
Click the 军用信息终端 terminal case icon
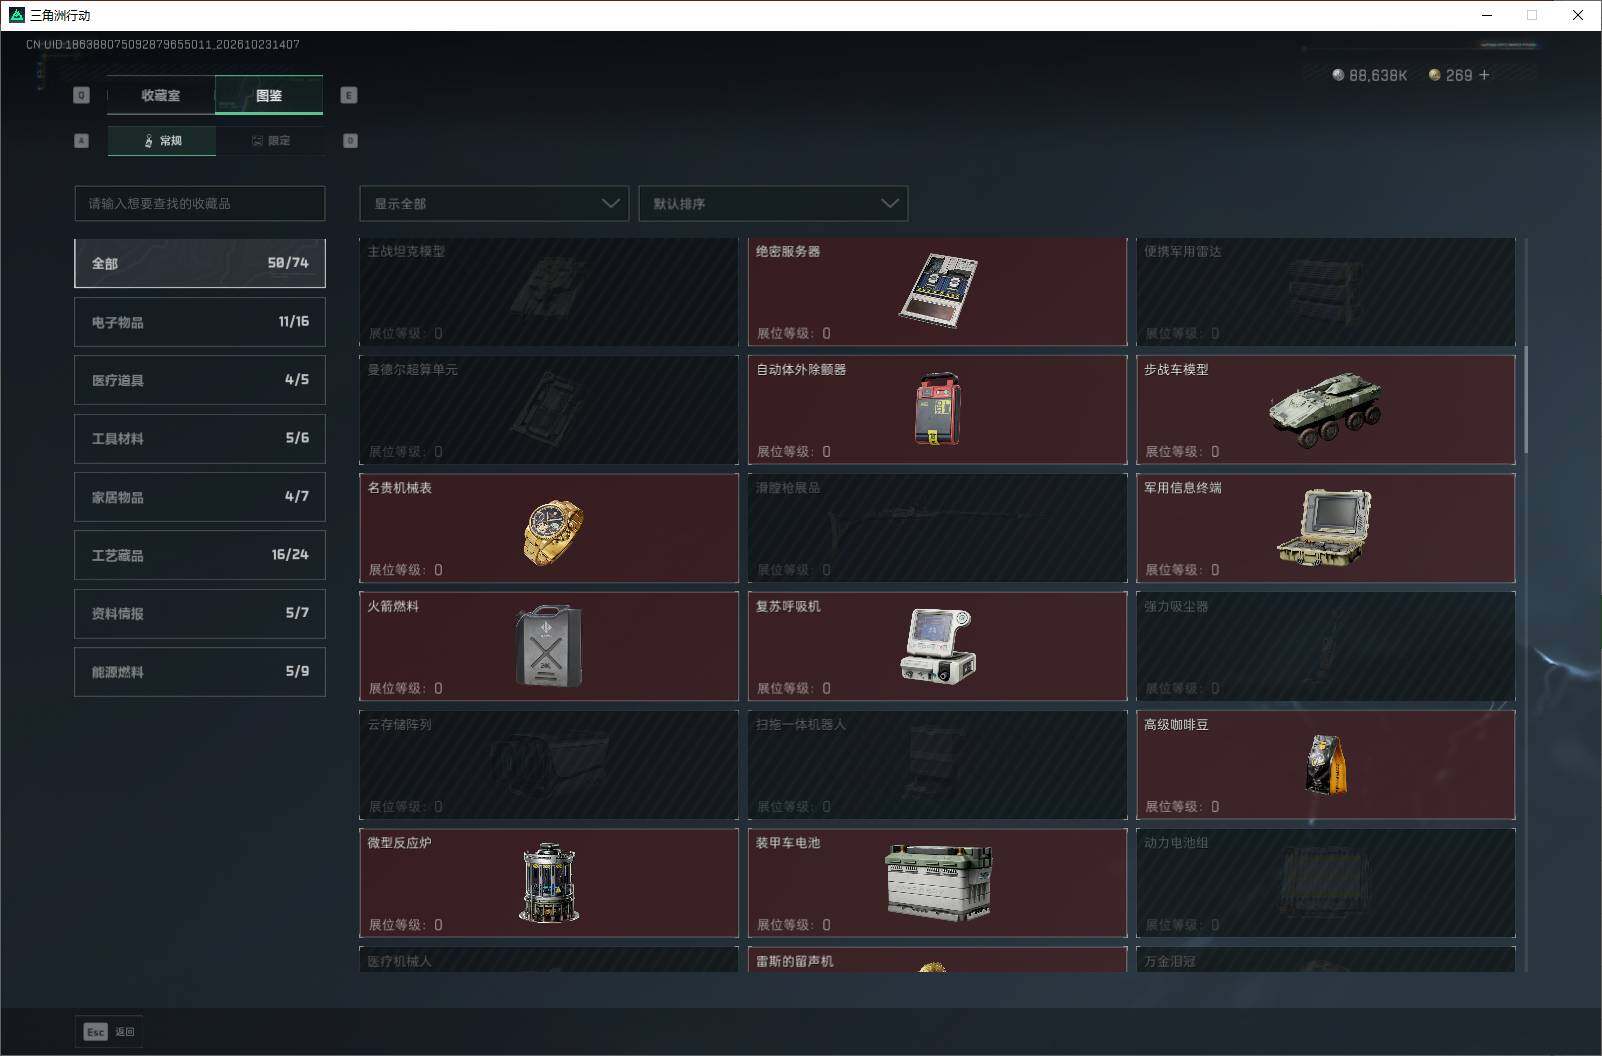(1324, 528)
